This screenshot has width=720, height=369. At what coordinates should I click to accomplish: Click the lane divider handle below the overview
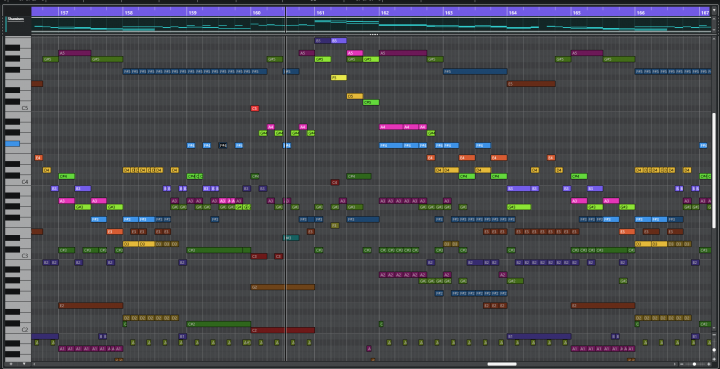pyautogui.click(x=374, y=34)
